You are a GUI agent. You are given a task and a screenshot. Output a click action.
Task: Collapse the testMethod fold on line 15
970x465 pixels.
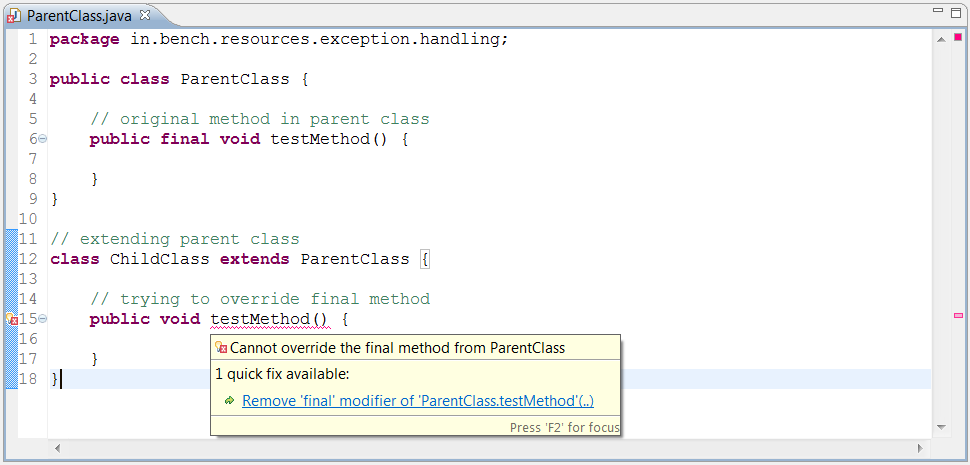43,319
